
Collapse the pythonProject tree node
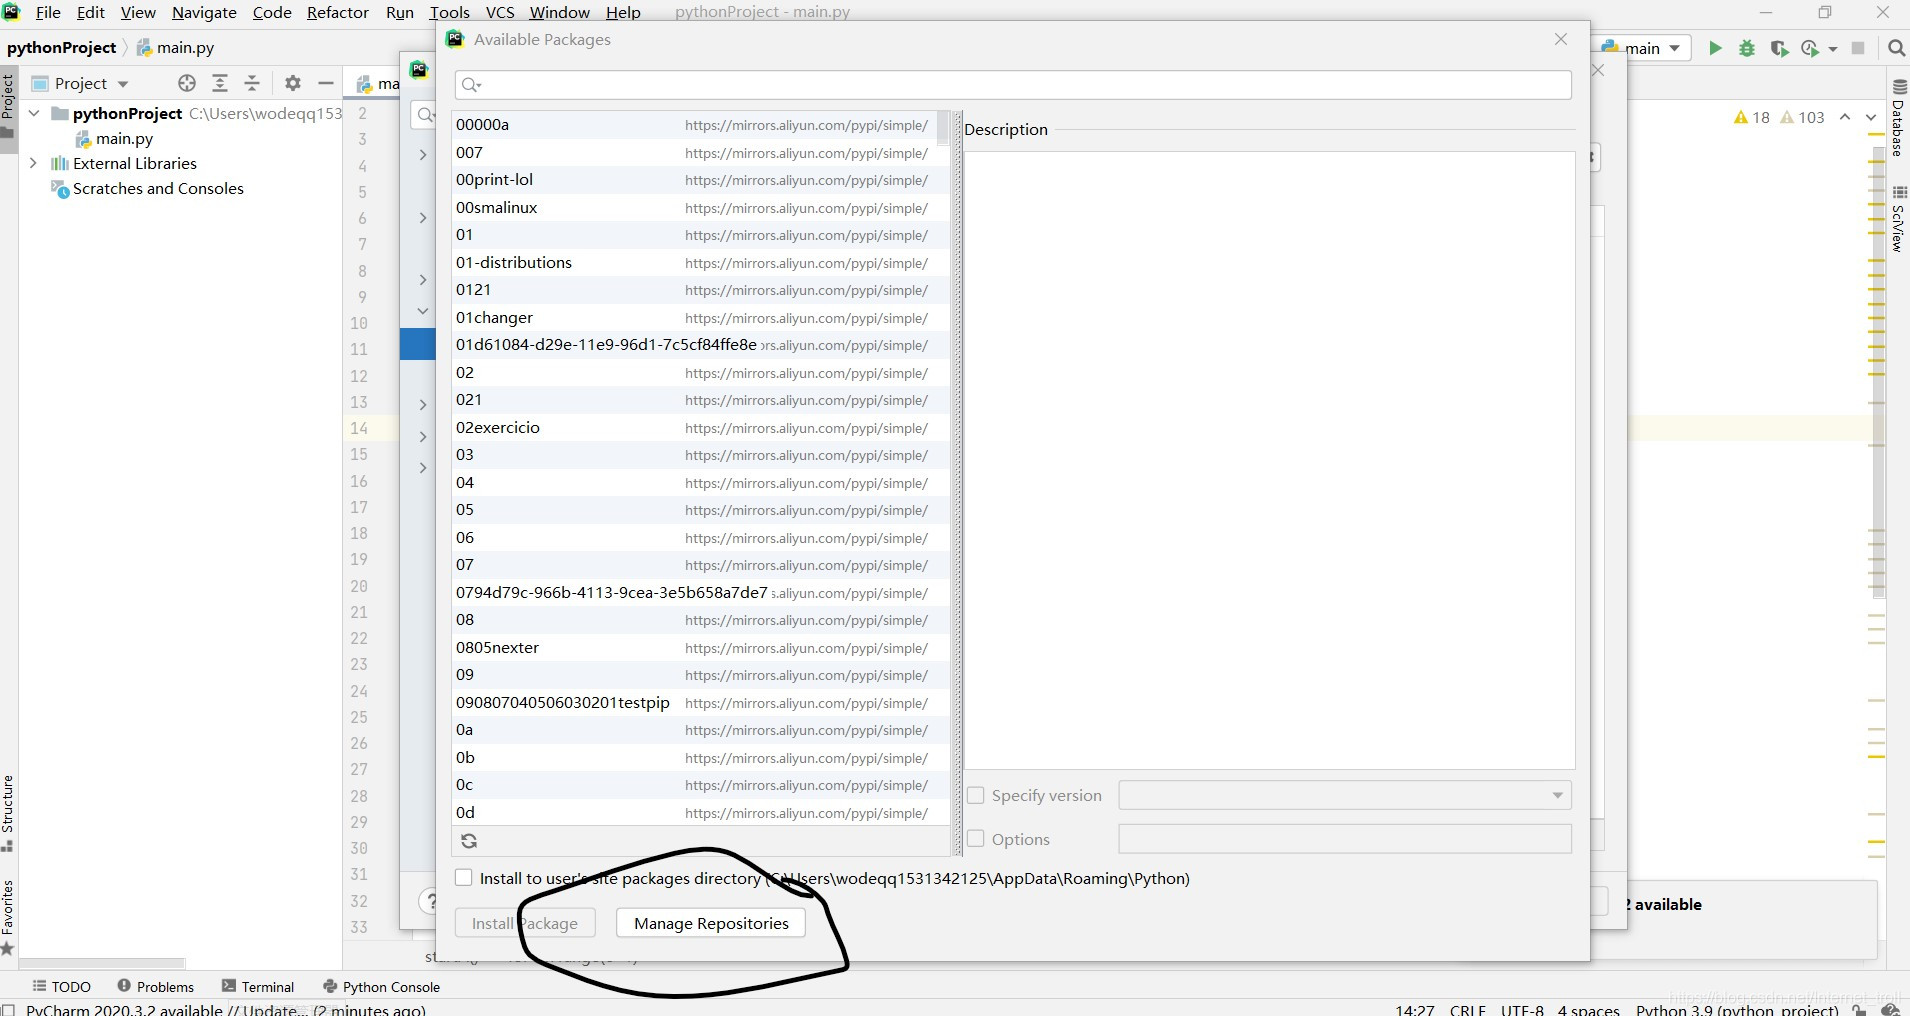point(34,113)
